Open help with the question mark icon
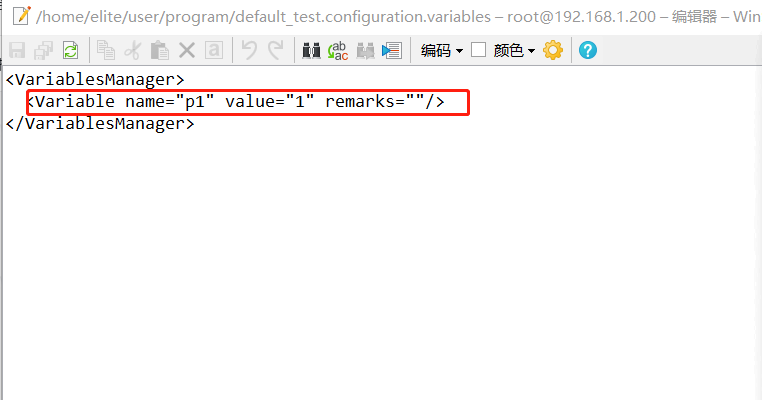 pyautogui.click(x=587, y=50)
